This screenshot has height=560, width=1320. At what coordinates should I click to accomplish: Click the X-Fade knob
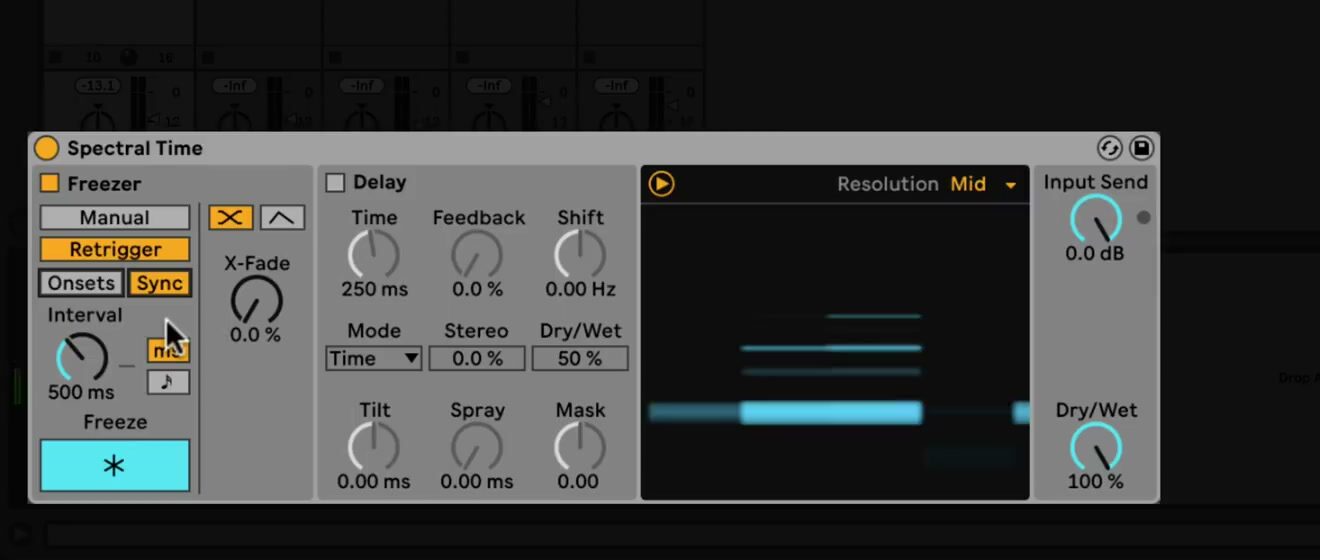pyautogui.click(x=256, y=300)
